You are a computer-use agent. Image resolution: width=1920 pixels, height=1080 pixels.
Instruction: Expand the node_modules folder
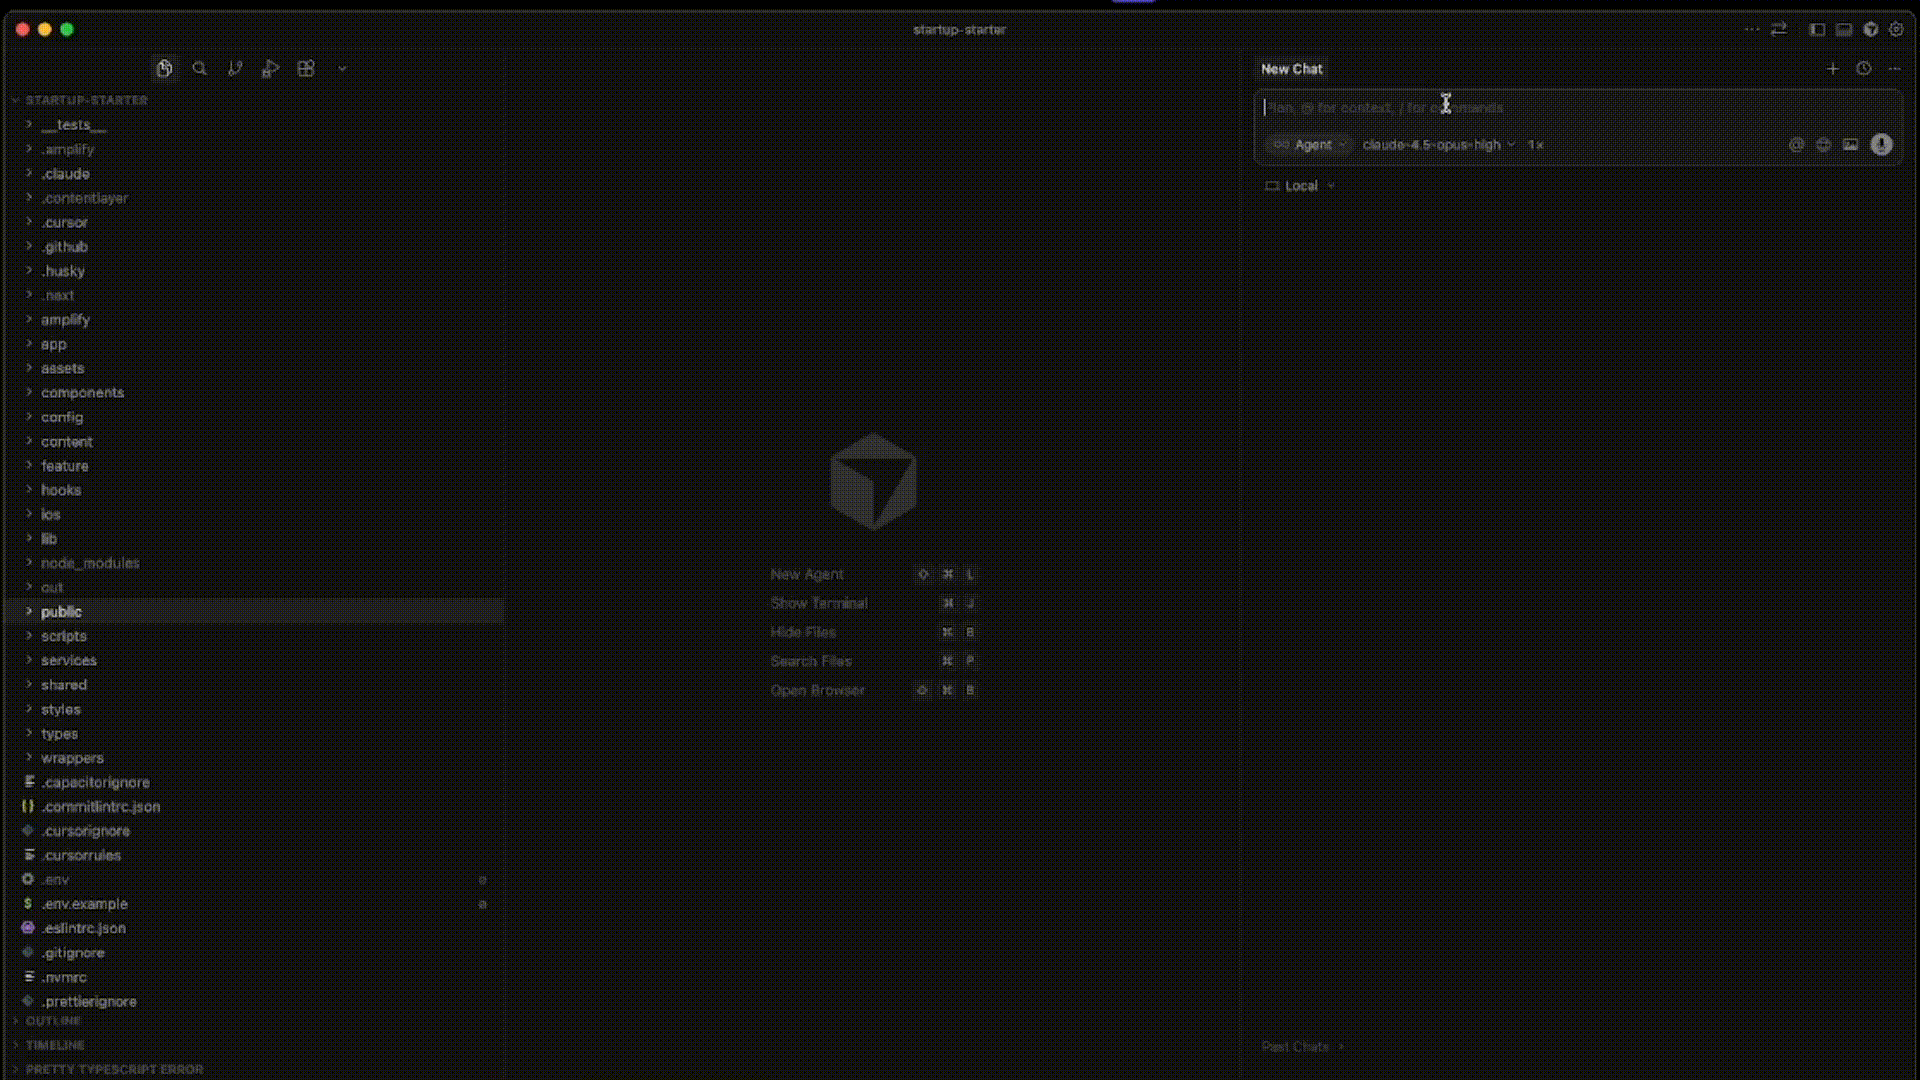pos(90,563)
